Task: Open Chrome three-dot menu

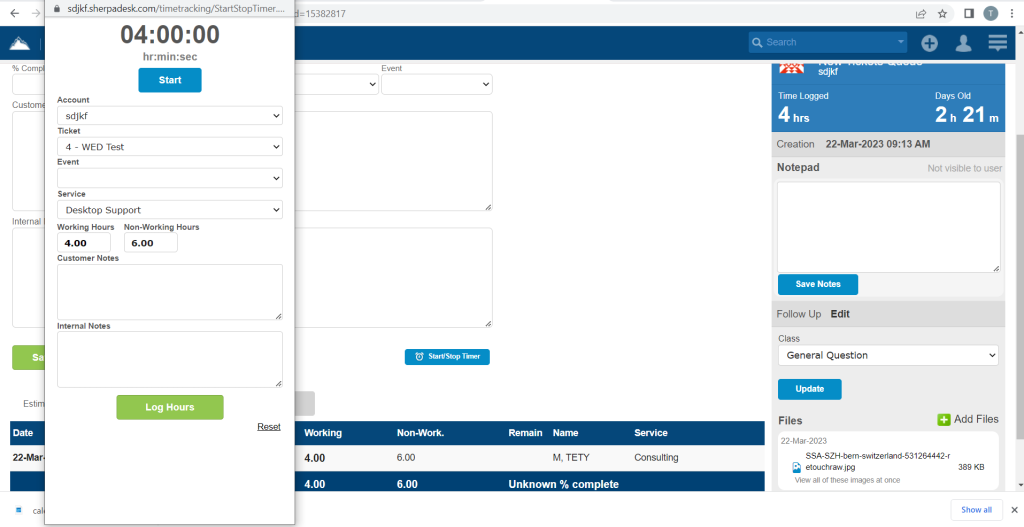Action: coord(1012,13)
